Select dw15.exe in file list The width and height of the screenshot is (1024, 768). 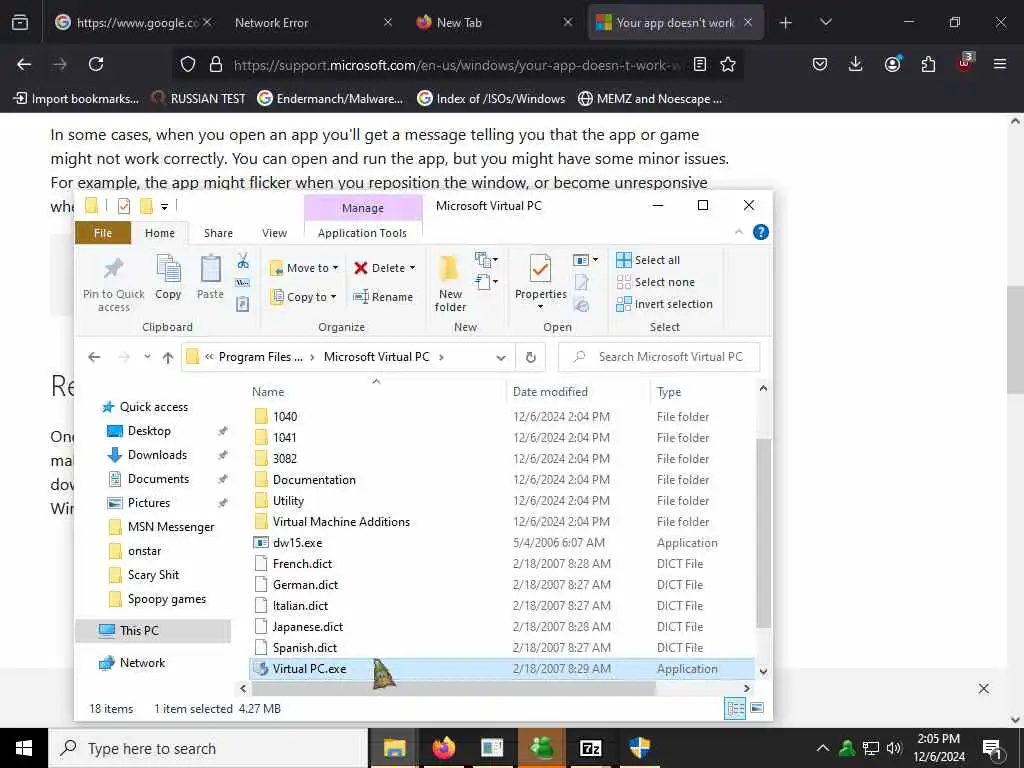297,543
